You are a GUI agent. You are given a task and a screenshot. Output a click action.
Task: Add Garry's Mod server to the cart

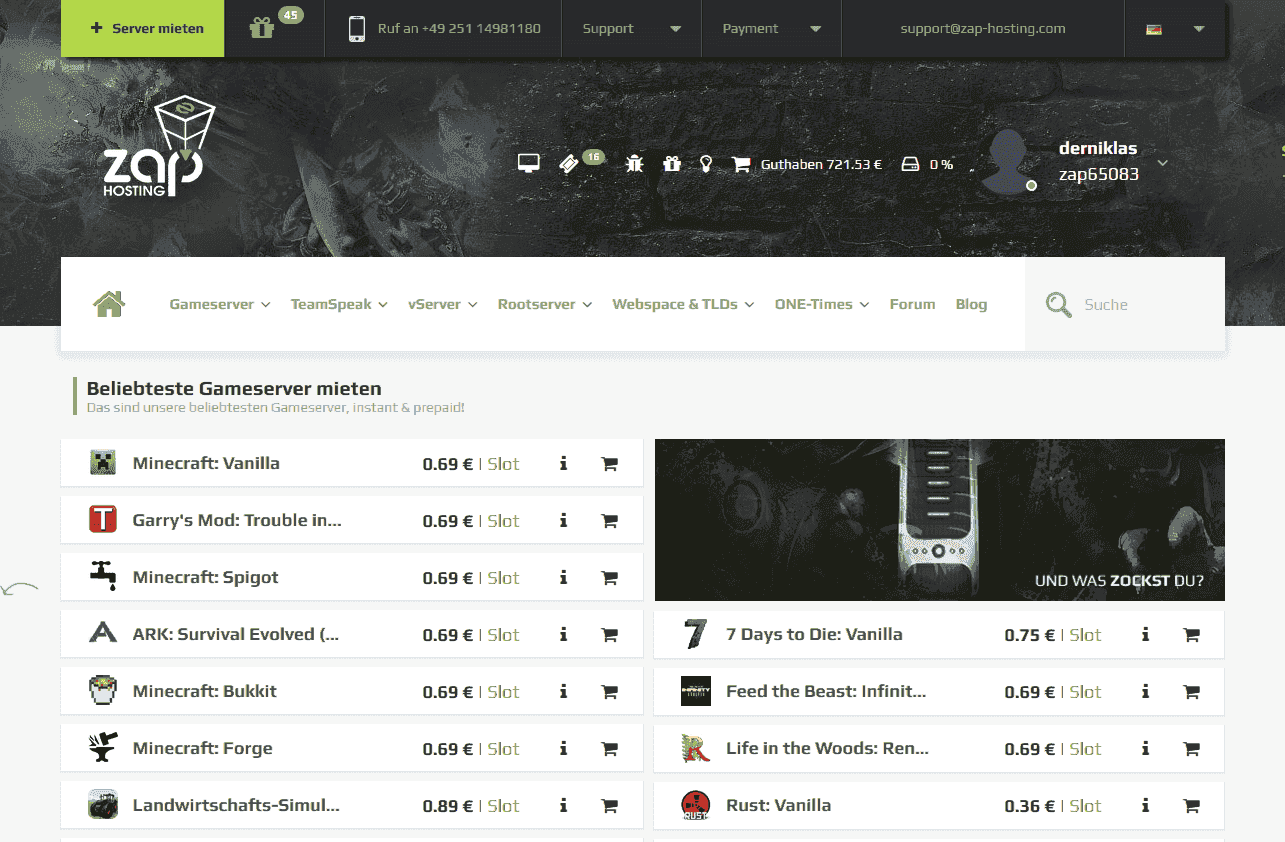click(609, 520)
